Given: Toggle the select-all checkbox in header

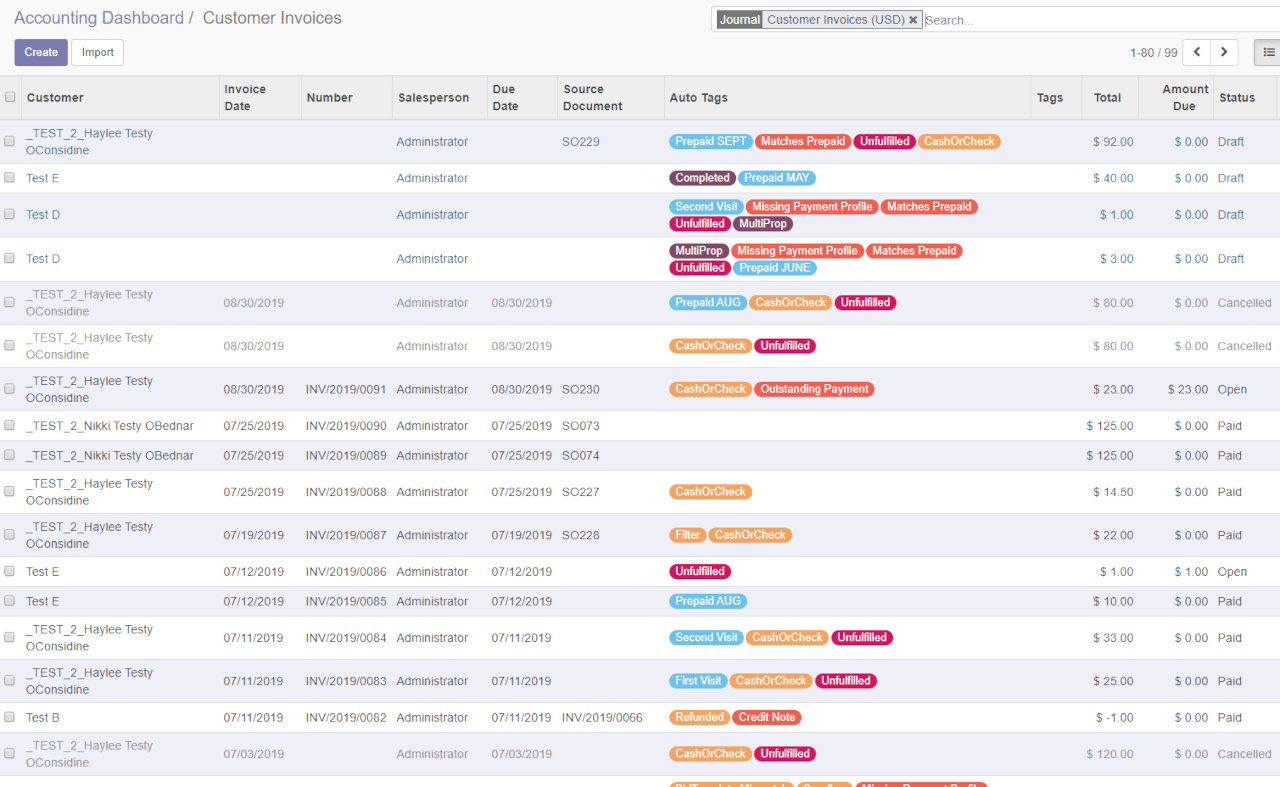Looking at the screenshot, I should pos(10,97).
